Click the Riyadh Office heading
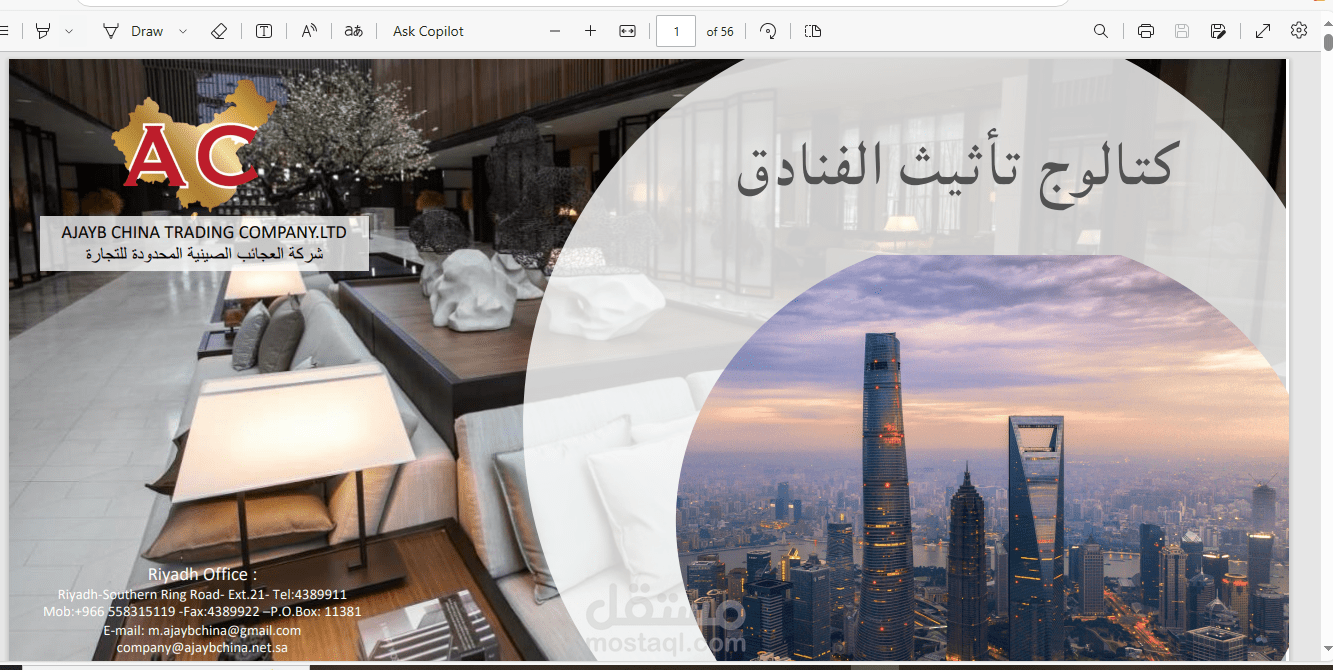The image size is (1333, 670). pyautogui.click(x=203, y=574)
